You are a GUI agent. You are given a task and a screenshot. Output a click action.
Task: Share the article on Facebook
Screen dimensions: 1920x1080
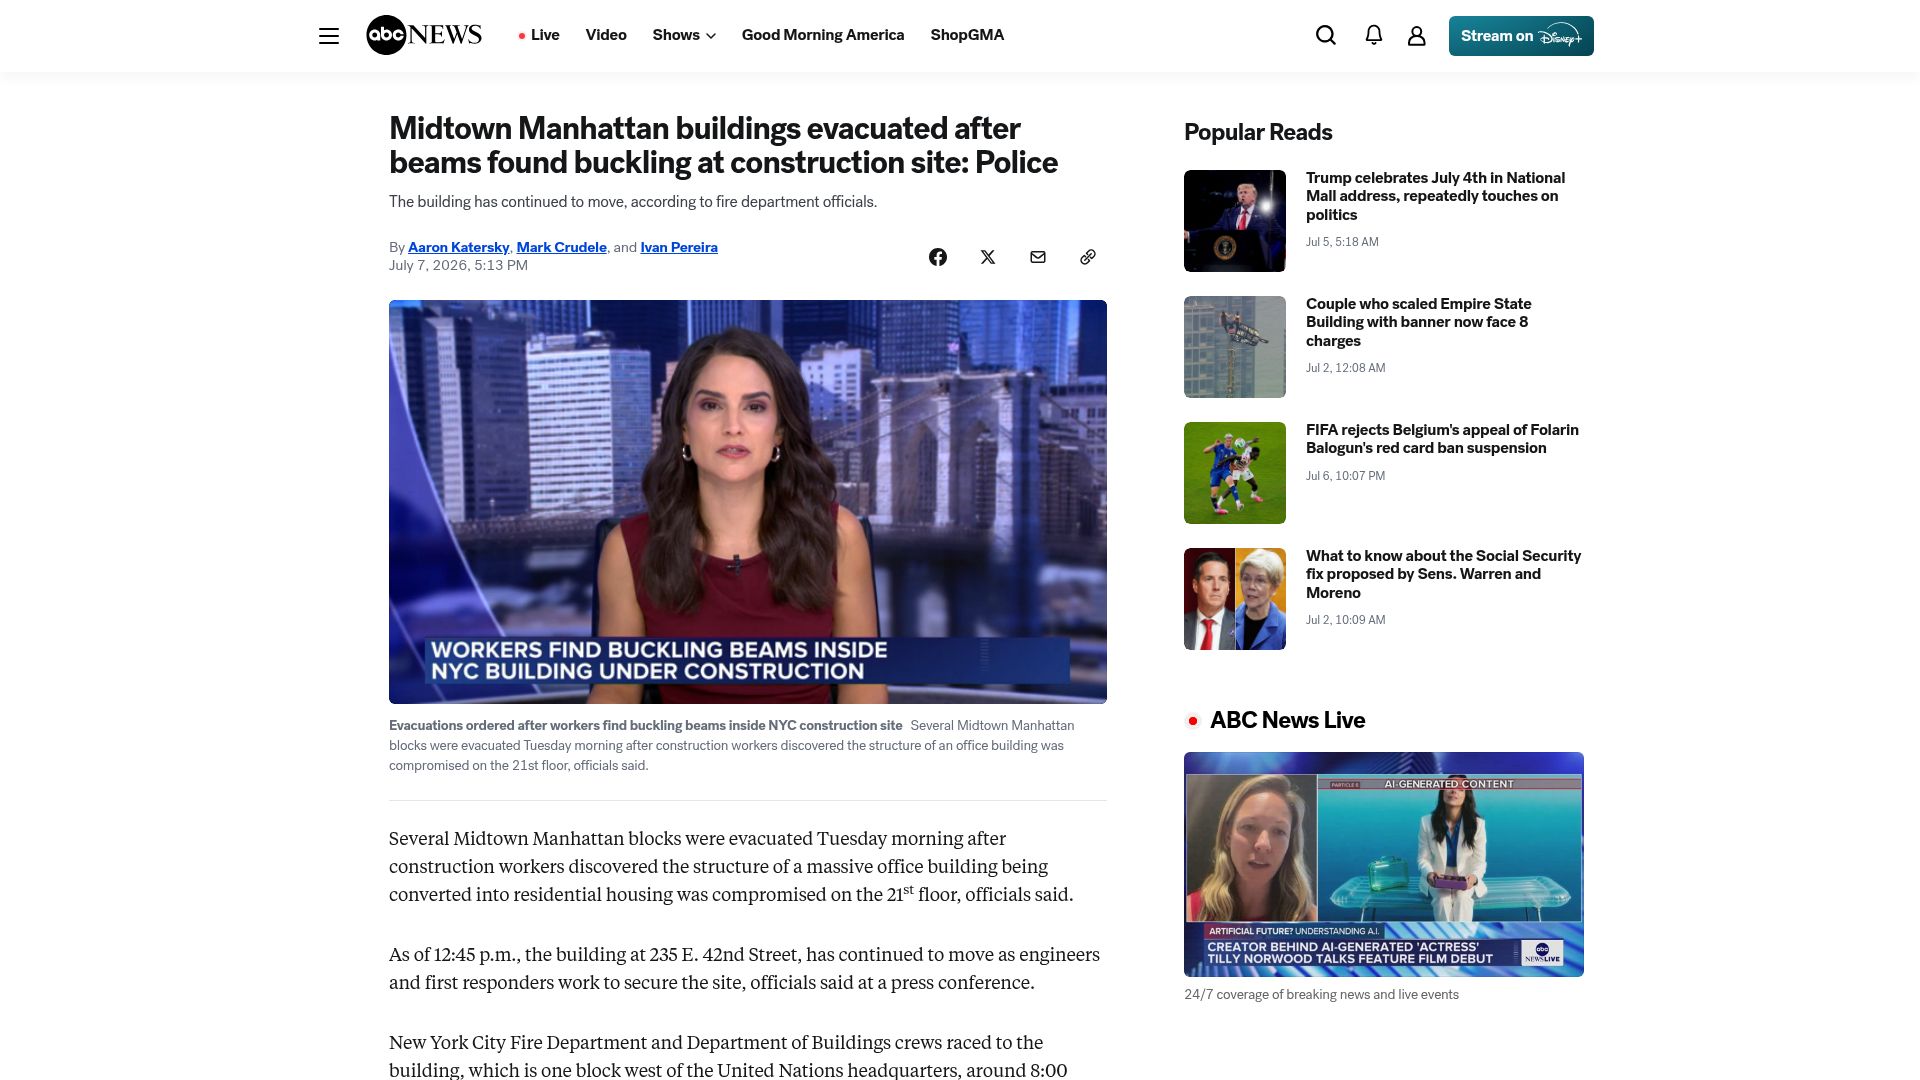[x=938, y=257]
